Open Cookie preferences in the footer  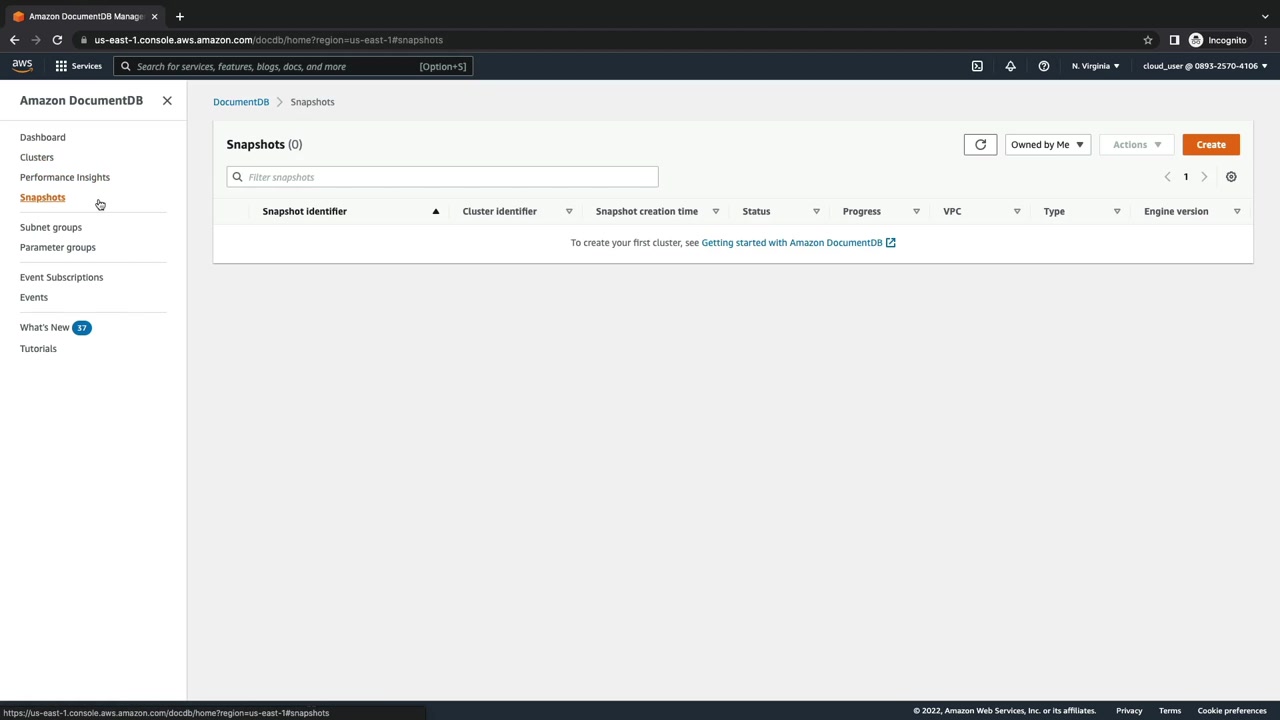point(1232,711)
